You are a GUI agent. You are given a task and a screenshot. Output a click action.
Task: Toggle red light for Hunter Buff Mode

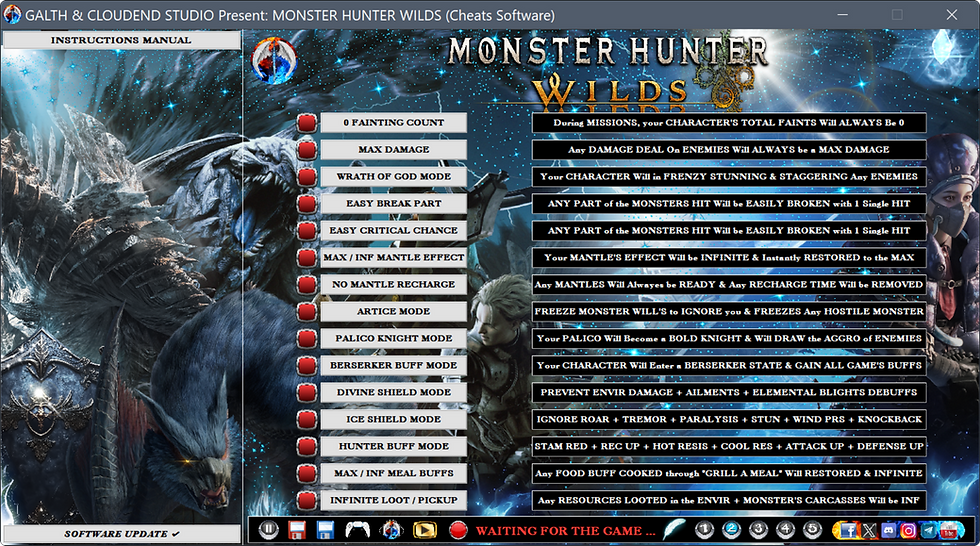coord(307,445)
